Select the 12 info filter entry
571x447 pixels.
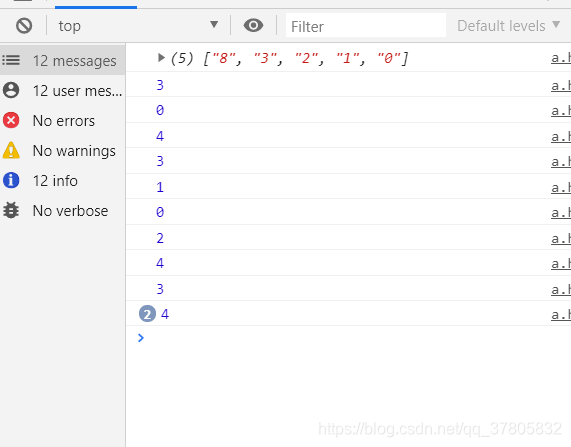point(63,180)
